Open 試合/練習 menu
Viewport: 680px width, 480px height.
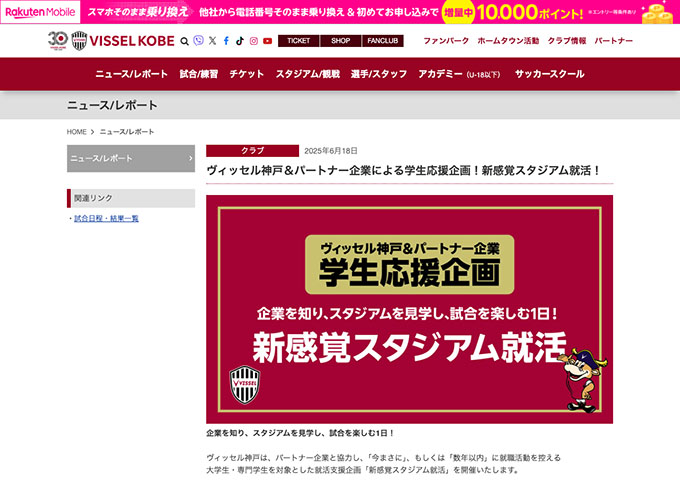pos(199,74)
